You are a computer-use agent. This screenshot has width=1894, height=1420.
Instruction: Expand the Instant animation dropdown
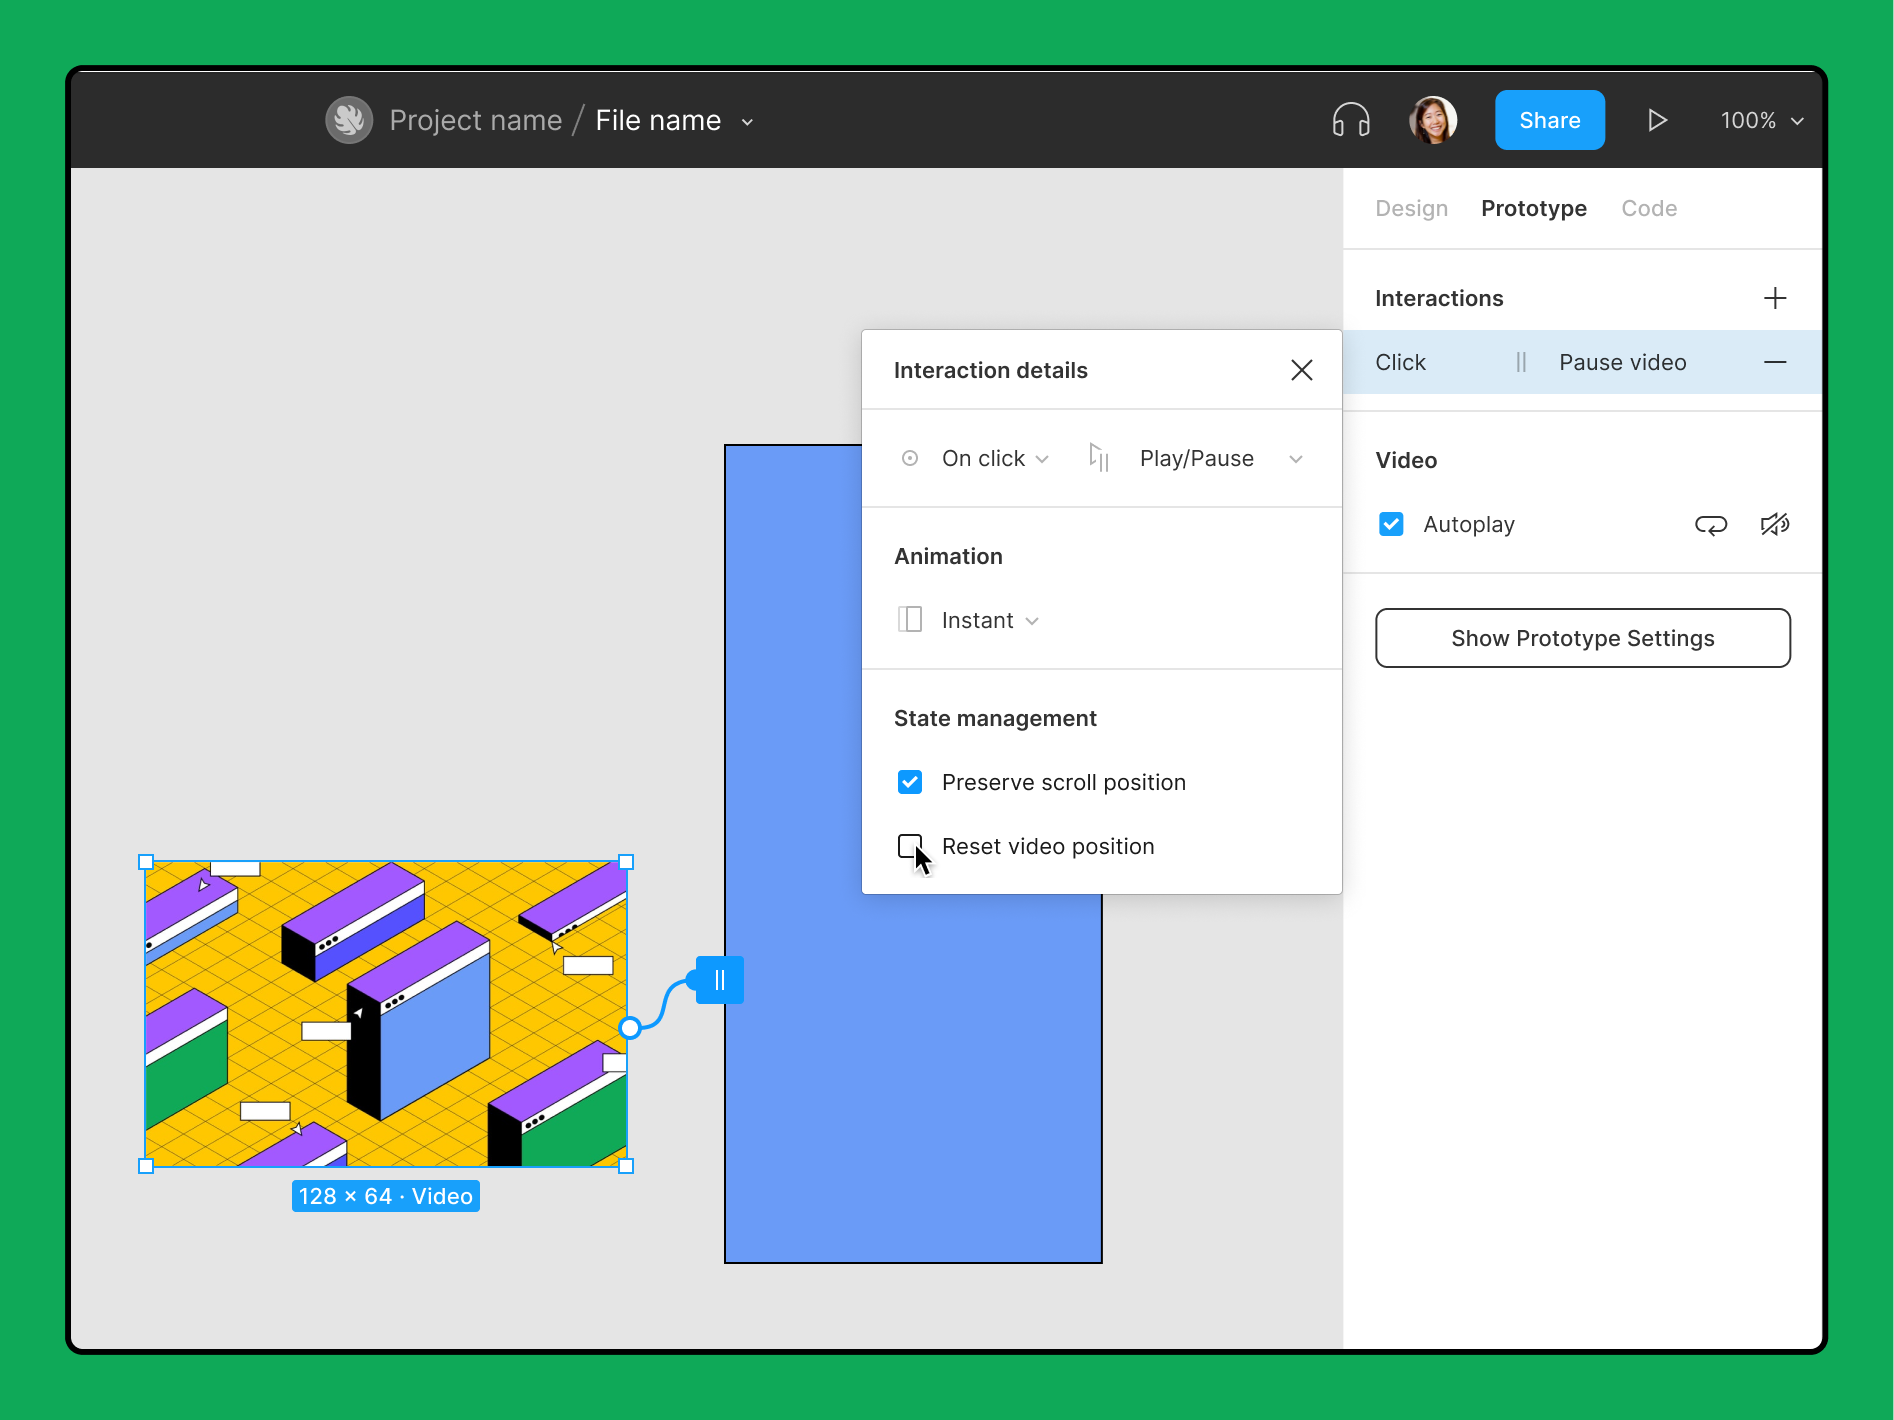pyautogui.click(x=989, y=621)
